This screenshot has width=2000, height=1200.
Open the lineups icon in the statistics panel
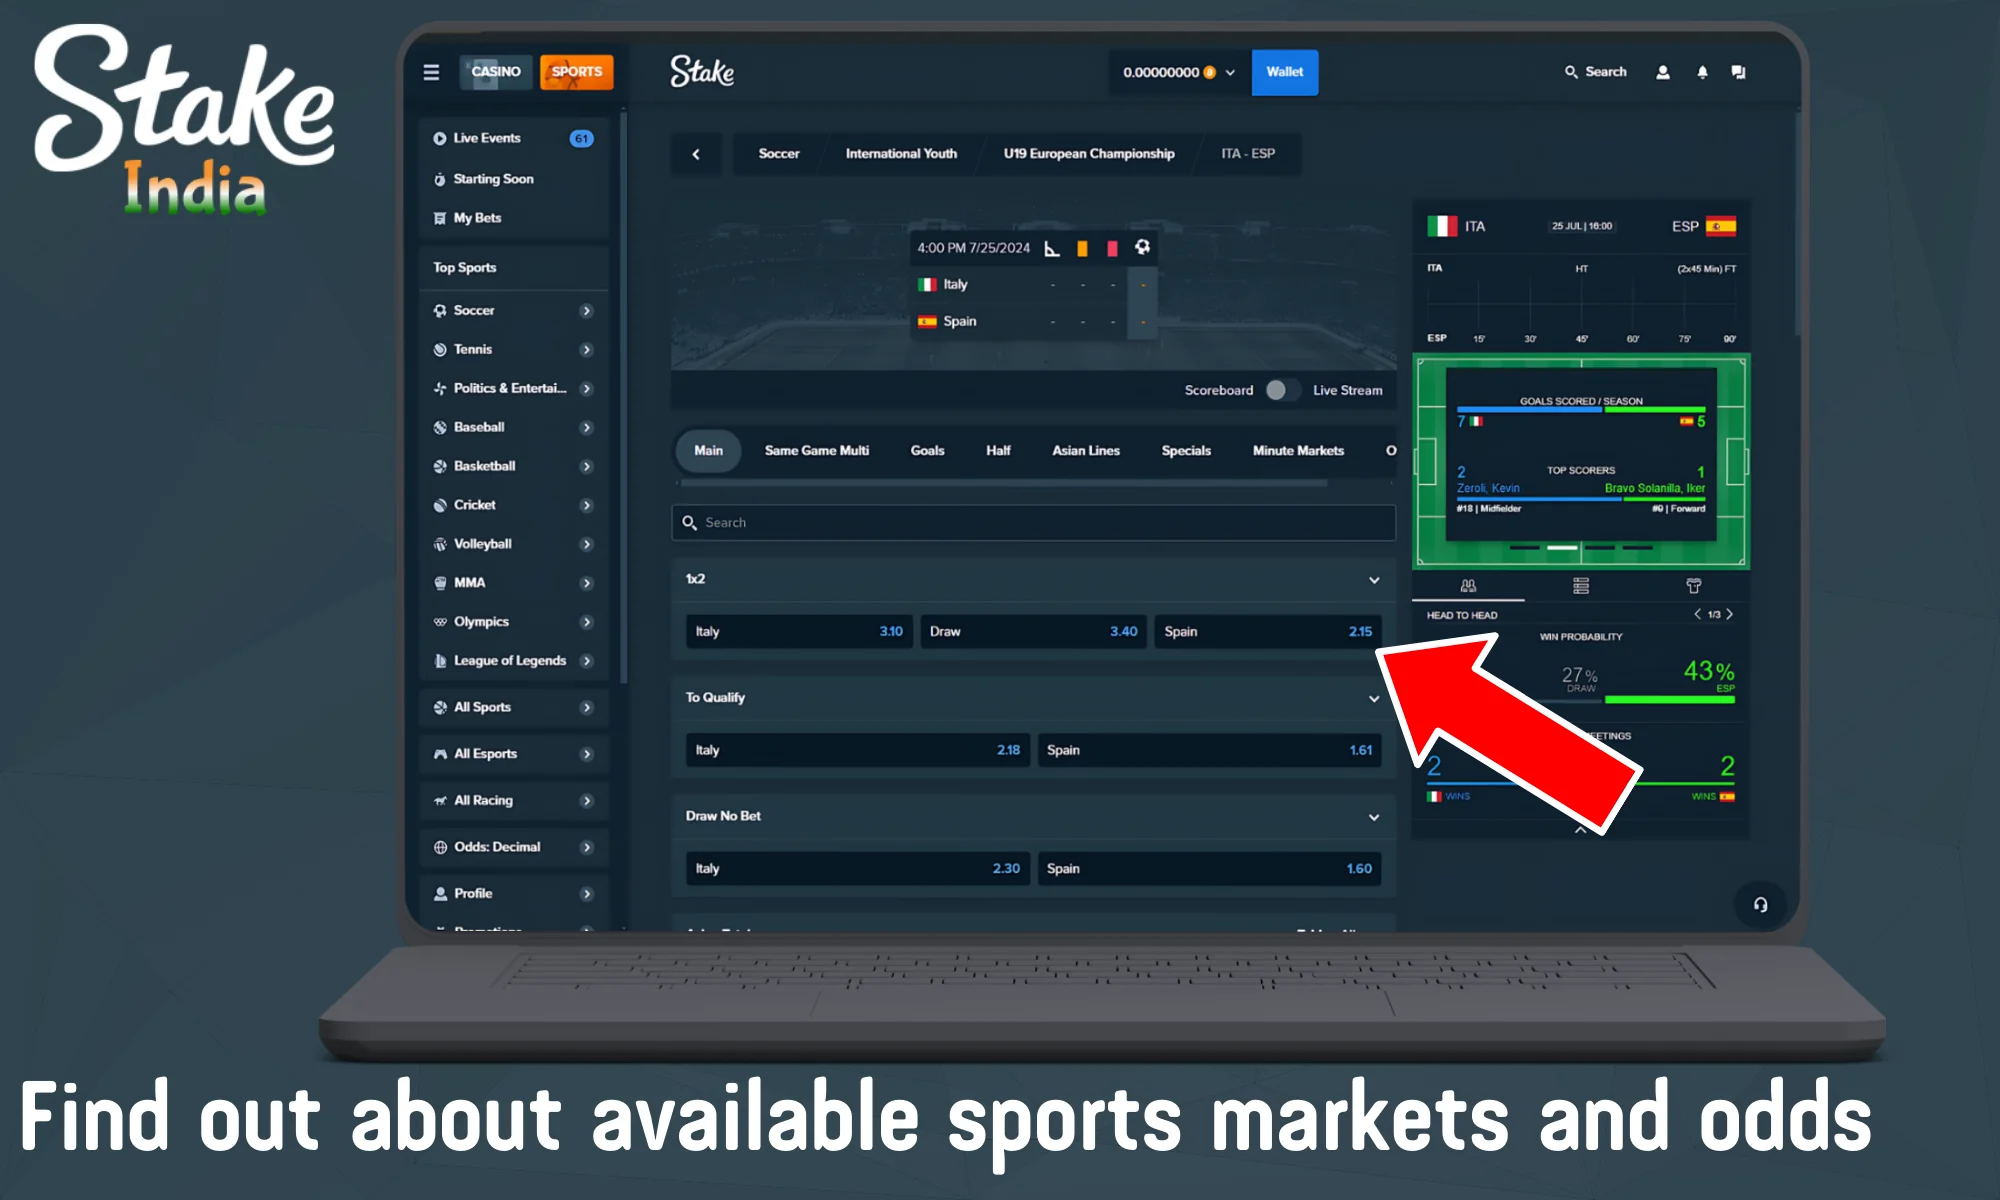pos(1580,586)
